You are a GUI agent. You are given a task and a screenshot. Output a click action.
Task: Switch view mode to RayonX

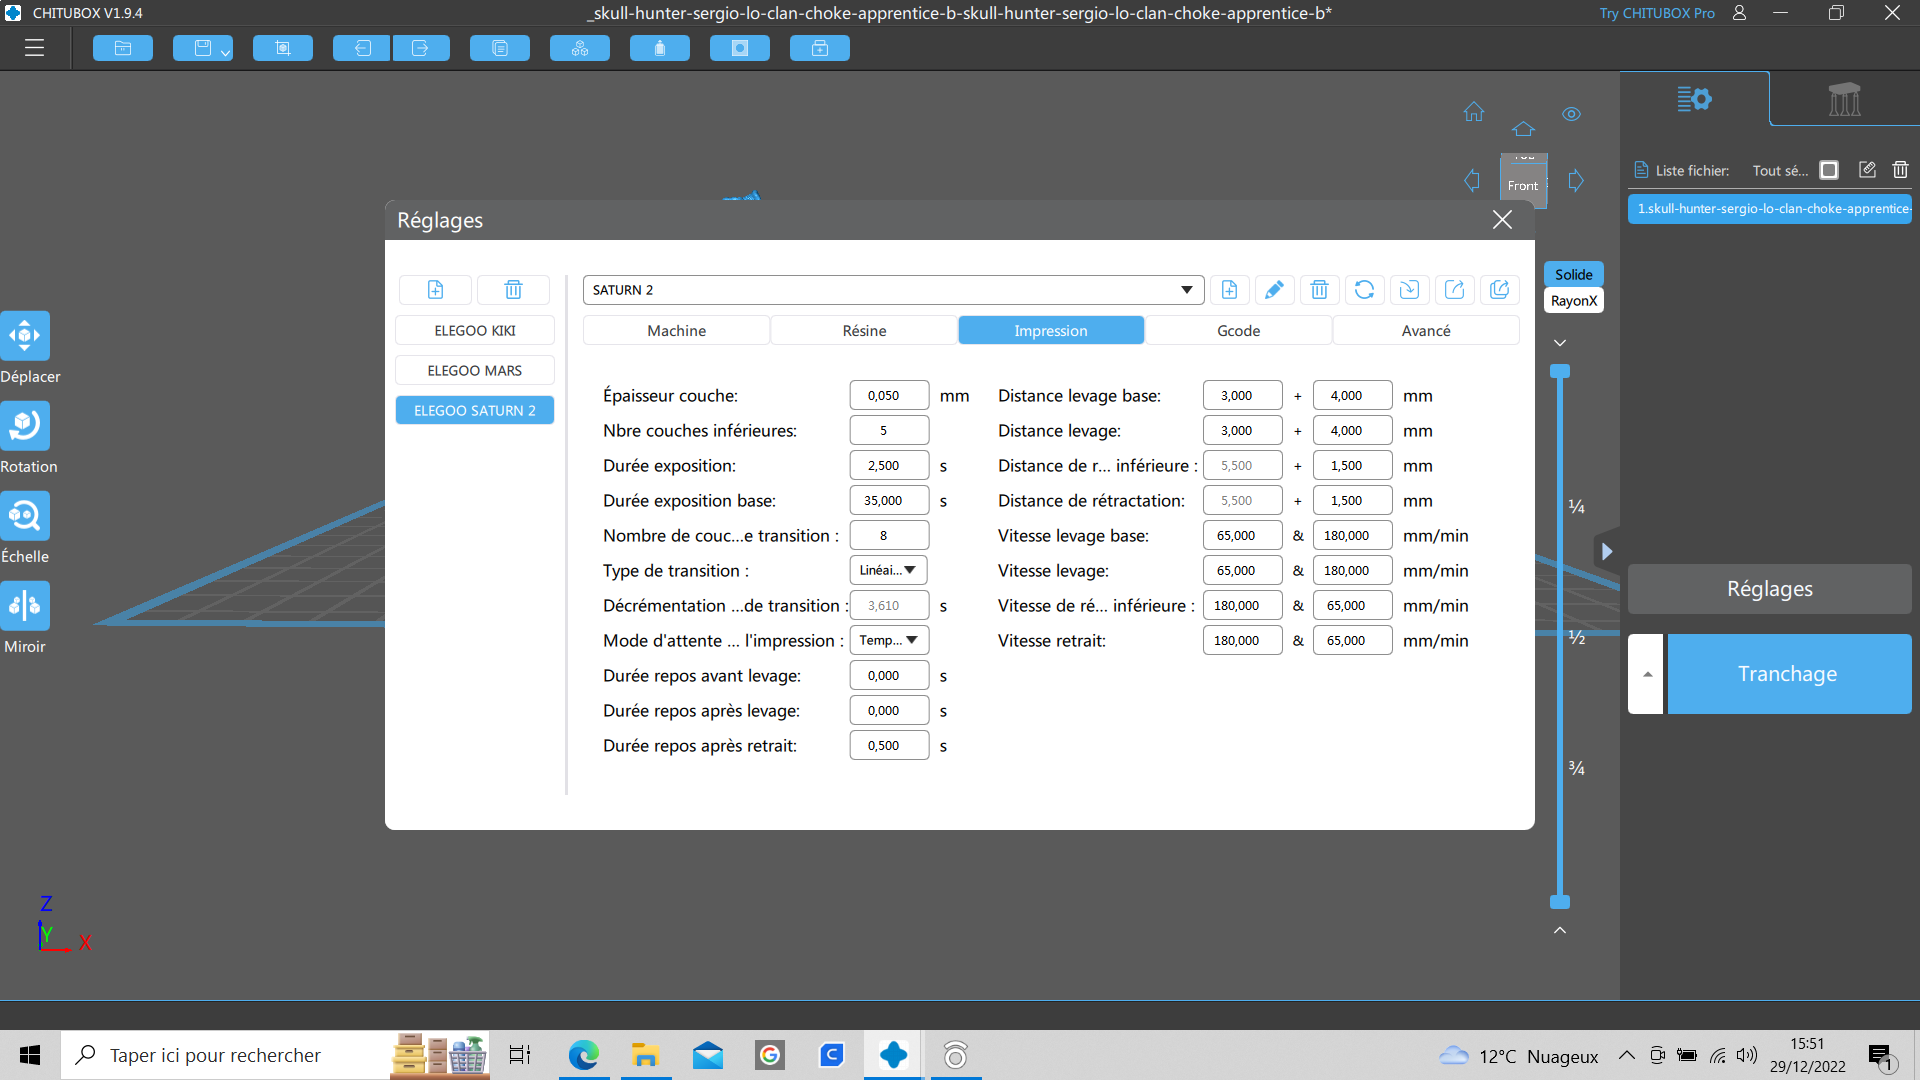[x=1573, y=301]
